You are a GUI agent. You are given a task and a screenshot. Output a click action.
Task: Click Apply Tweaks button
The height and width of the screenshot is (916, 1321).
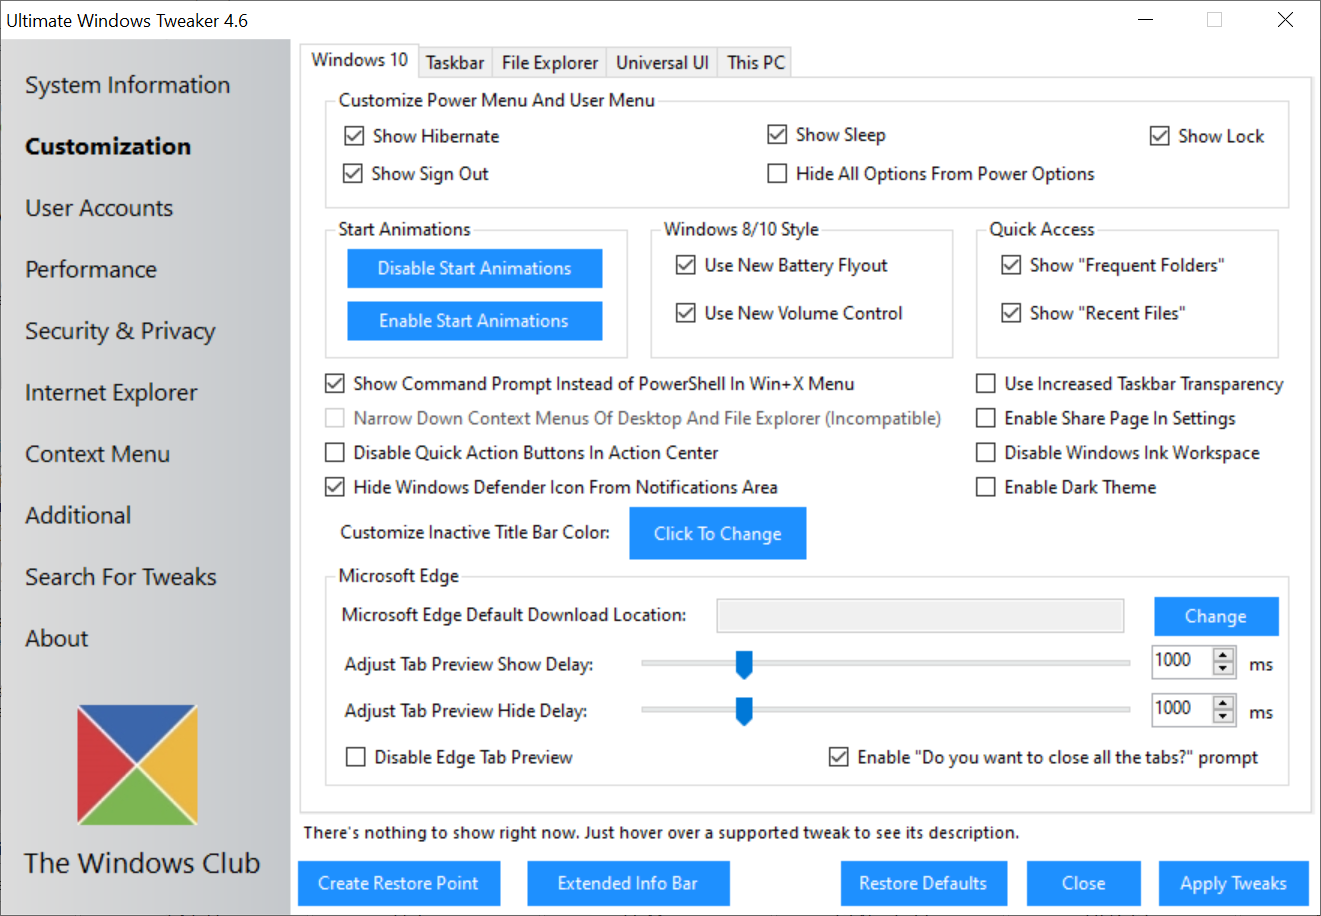point(1233,883)
